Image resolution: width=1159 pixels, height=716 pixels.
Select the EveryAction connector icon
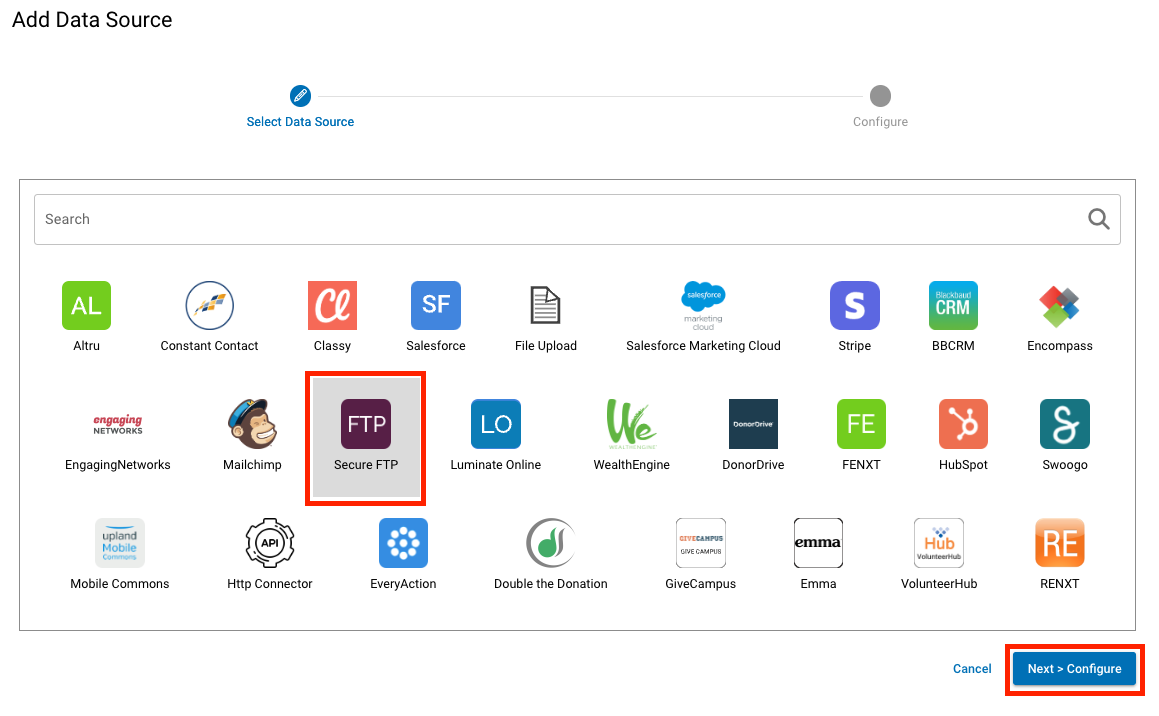coord(403,543)
